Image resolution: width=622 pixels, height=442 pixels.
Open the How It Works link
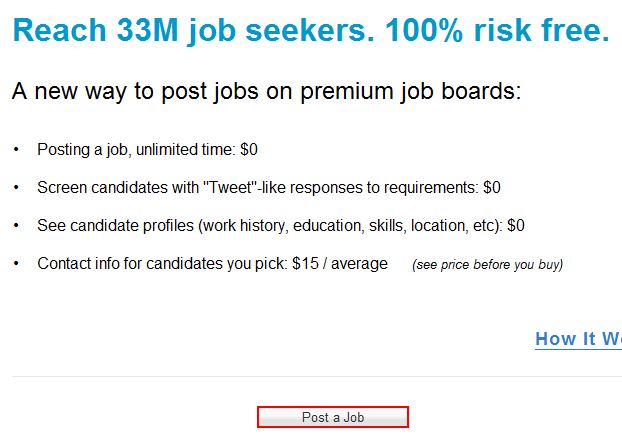[x=578, y=339]
